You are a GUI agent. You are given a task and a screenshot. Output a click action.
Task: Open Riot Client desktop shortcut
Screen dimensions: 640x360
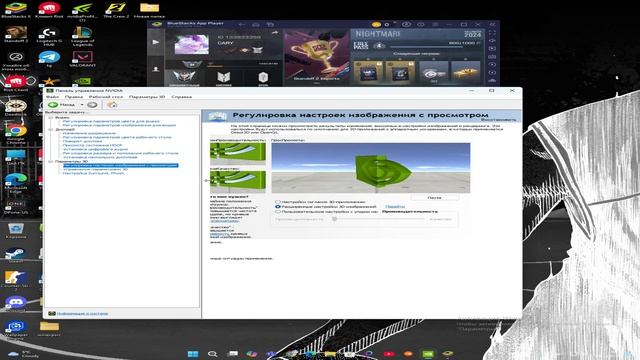(x=16, y=83)
